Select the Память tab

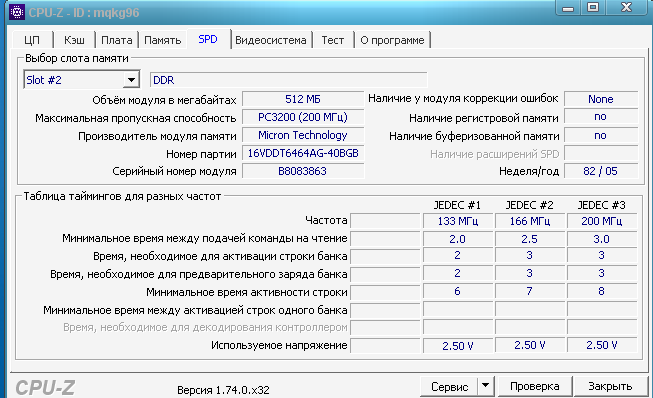162,40
